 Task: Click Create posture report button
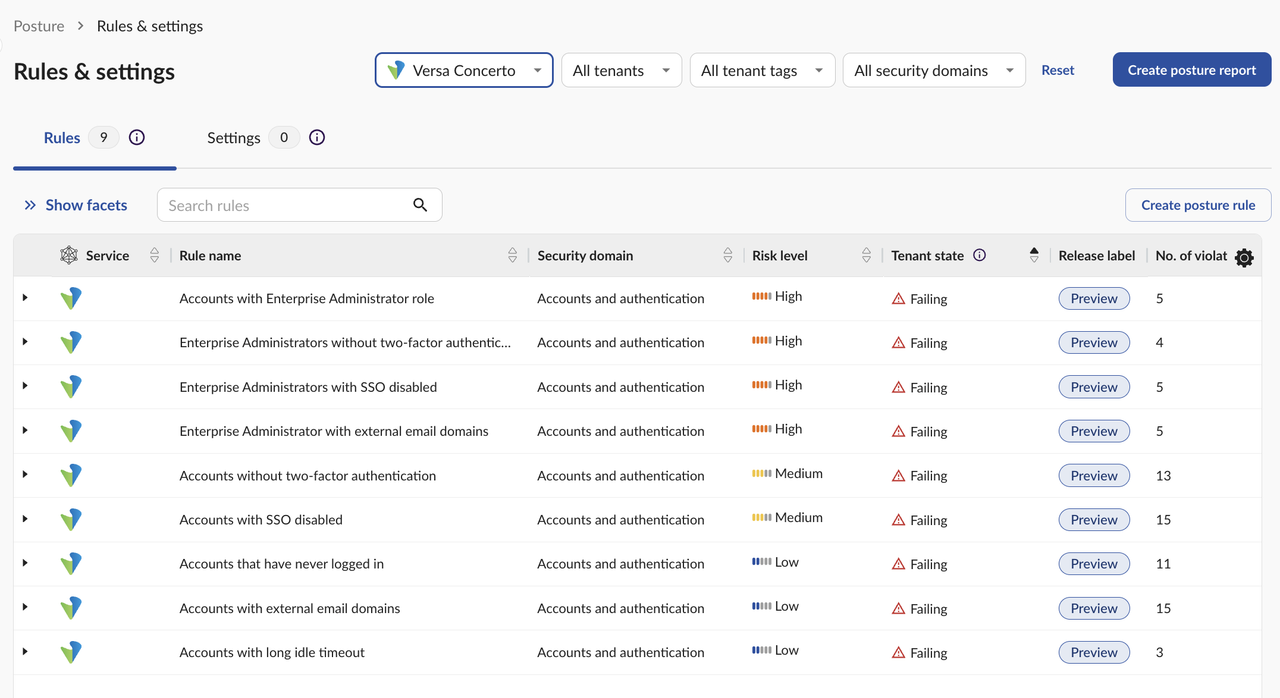pos(1191,70)
